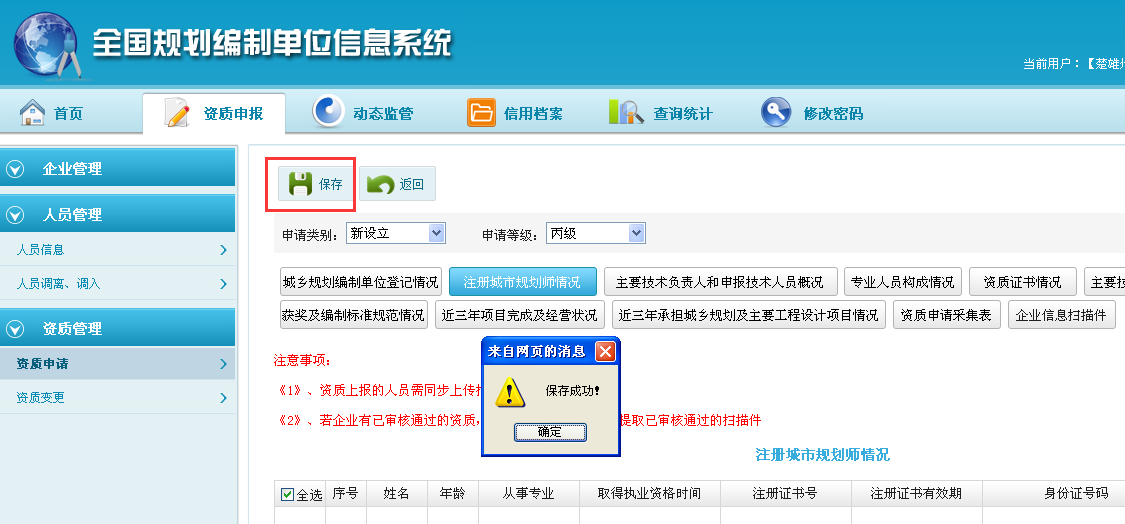Collapse the 资质管理 sidebar section
Screen dimensions: 1125x524
point(15,329)
